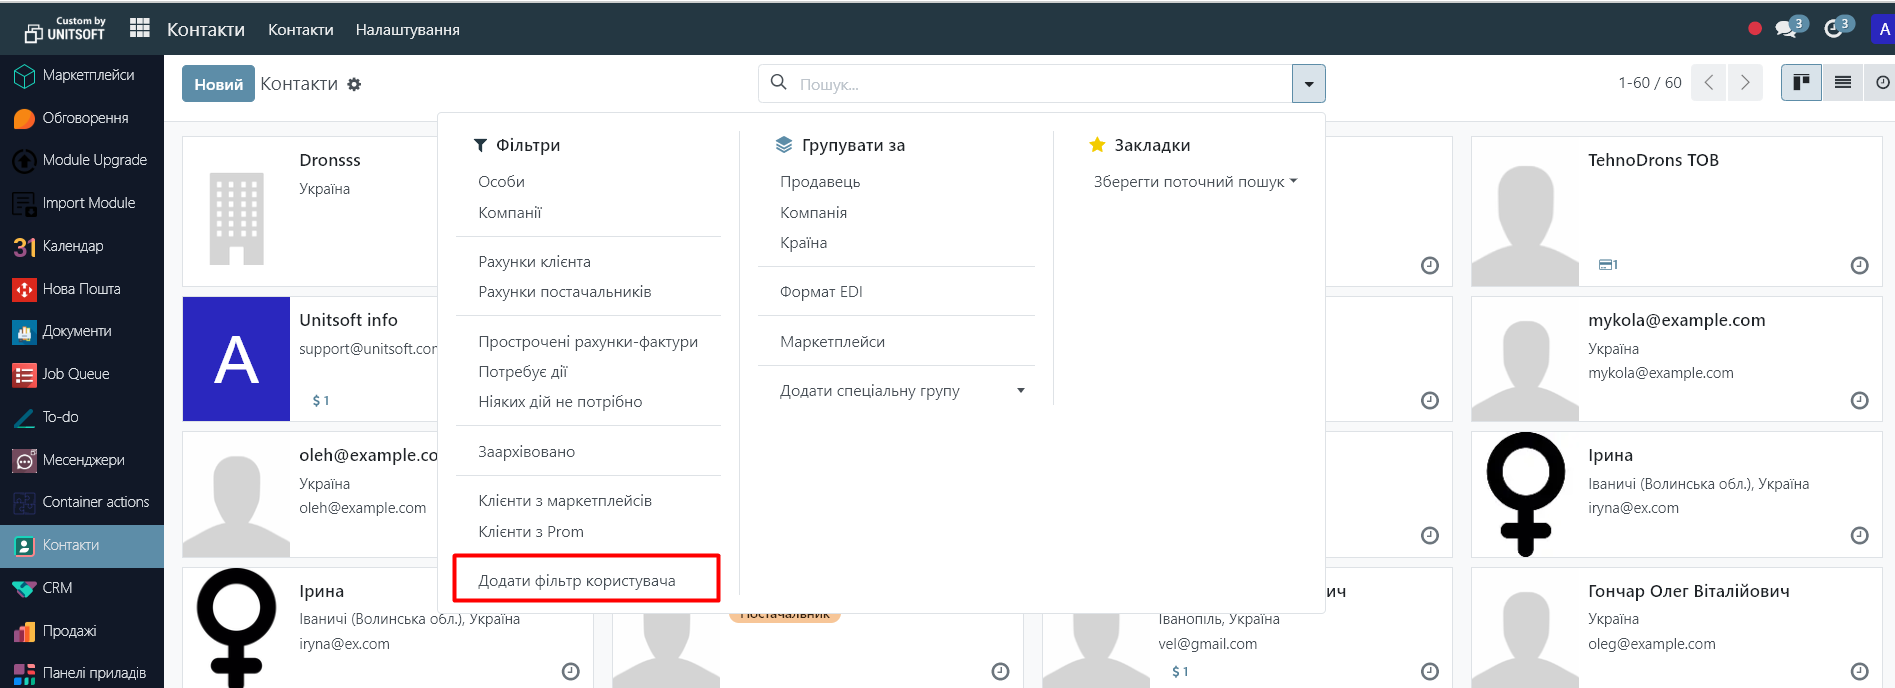The image size is (1895, 688).
Task: Click activity clock on TehnoDrons ТОВ card
Action: (1859, 266)
